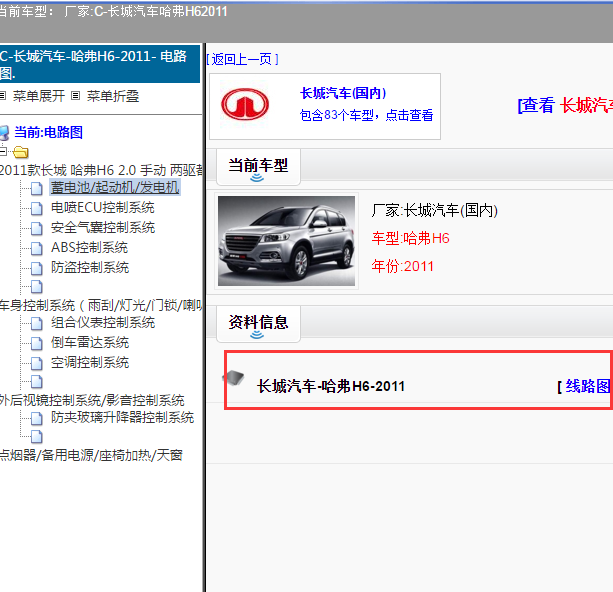The height and width of the screenshot is (592, 613).
Task: Open 蓄电池/起动机/发电机 tree item
Action: (115, 188)
